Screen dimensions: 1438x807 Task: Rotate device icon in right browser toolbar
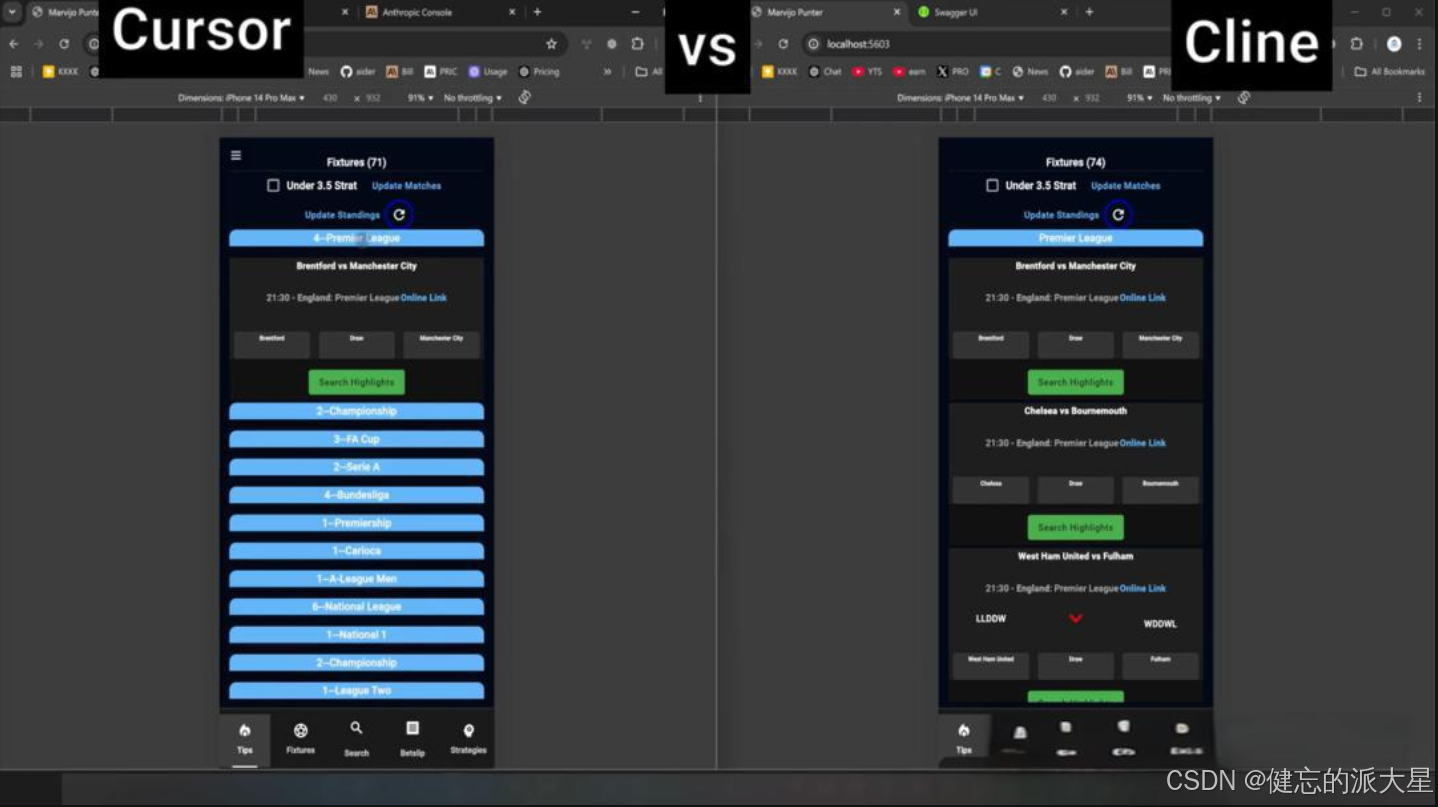pos(1244,97)
